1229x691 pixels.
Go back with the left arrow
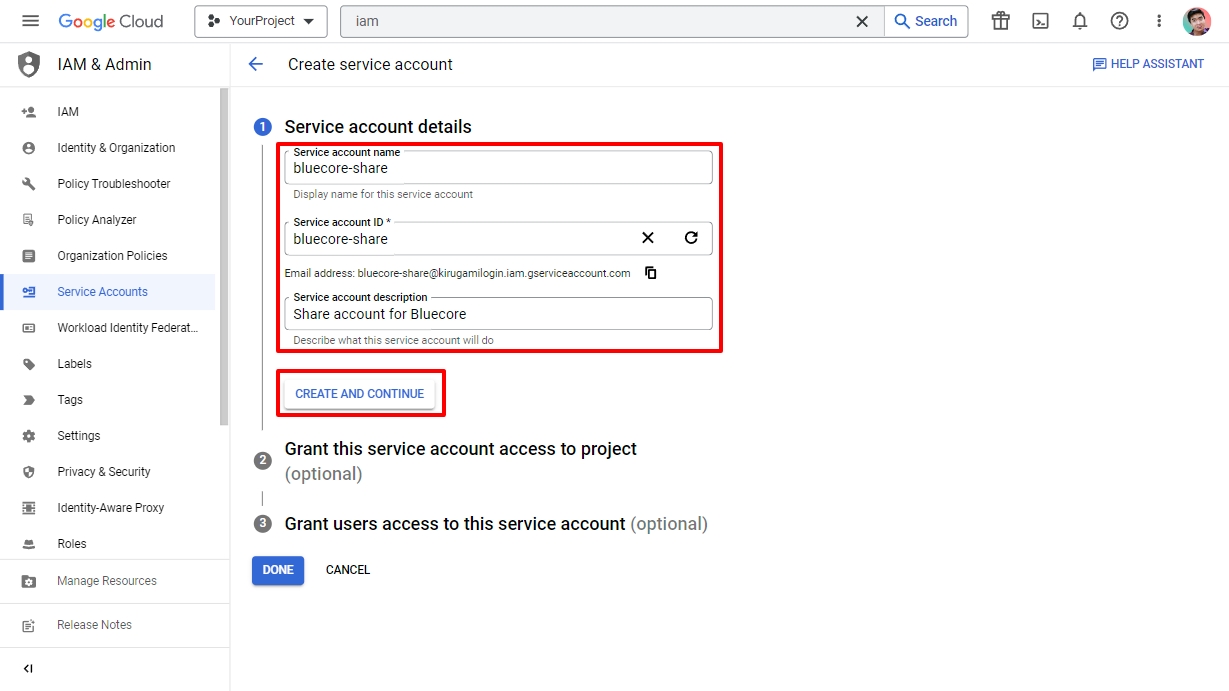(x=256, y=64)
